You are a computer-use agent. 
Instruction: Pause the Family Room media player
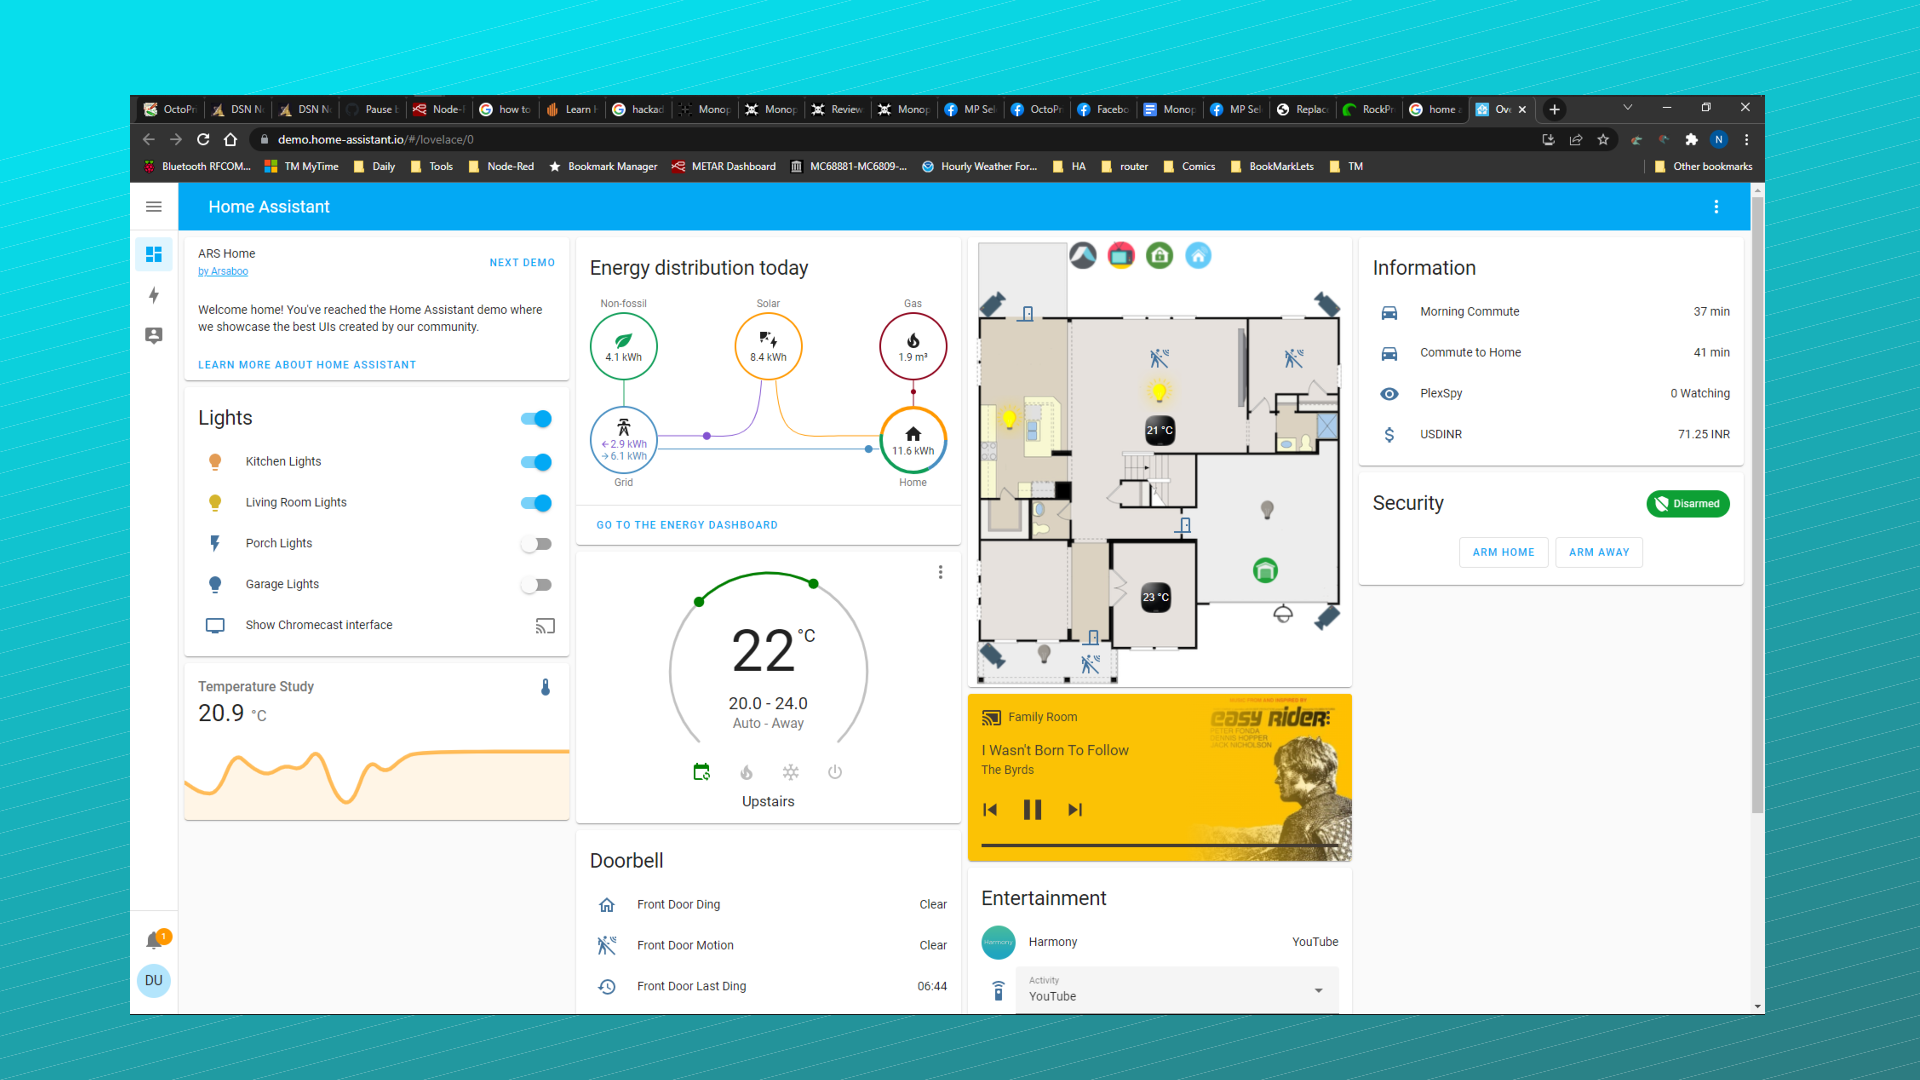(1032, 810)
